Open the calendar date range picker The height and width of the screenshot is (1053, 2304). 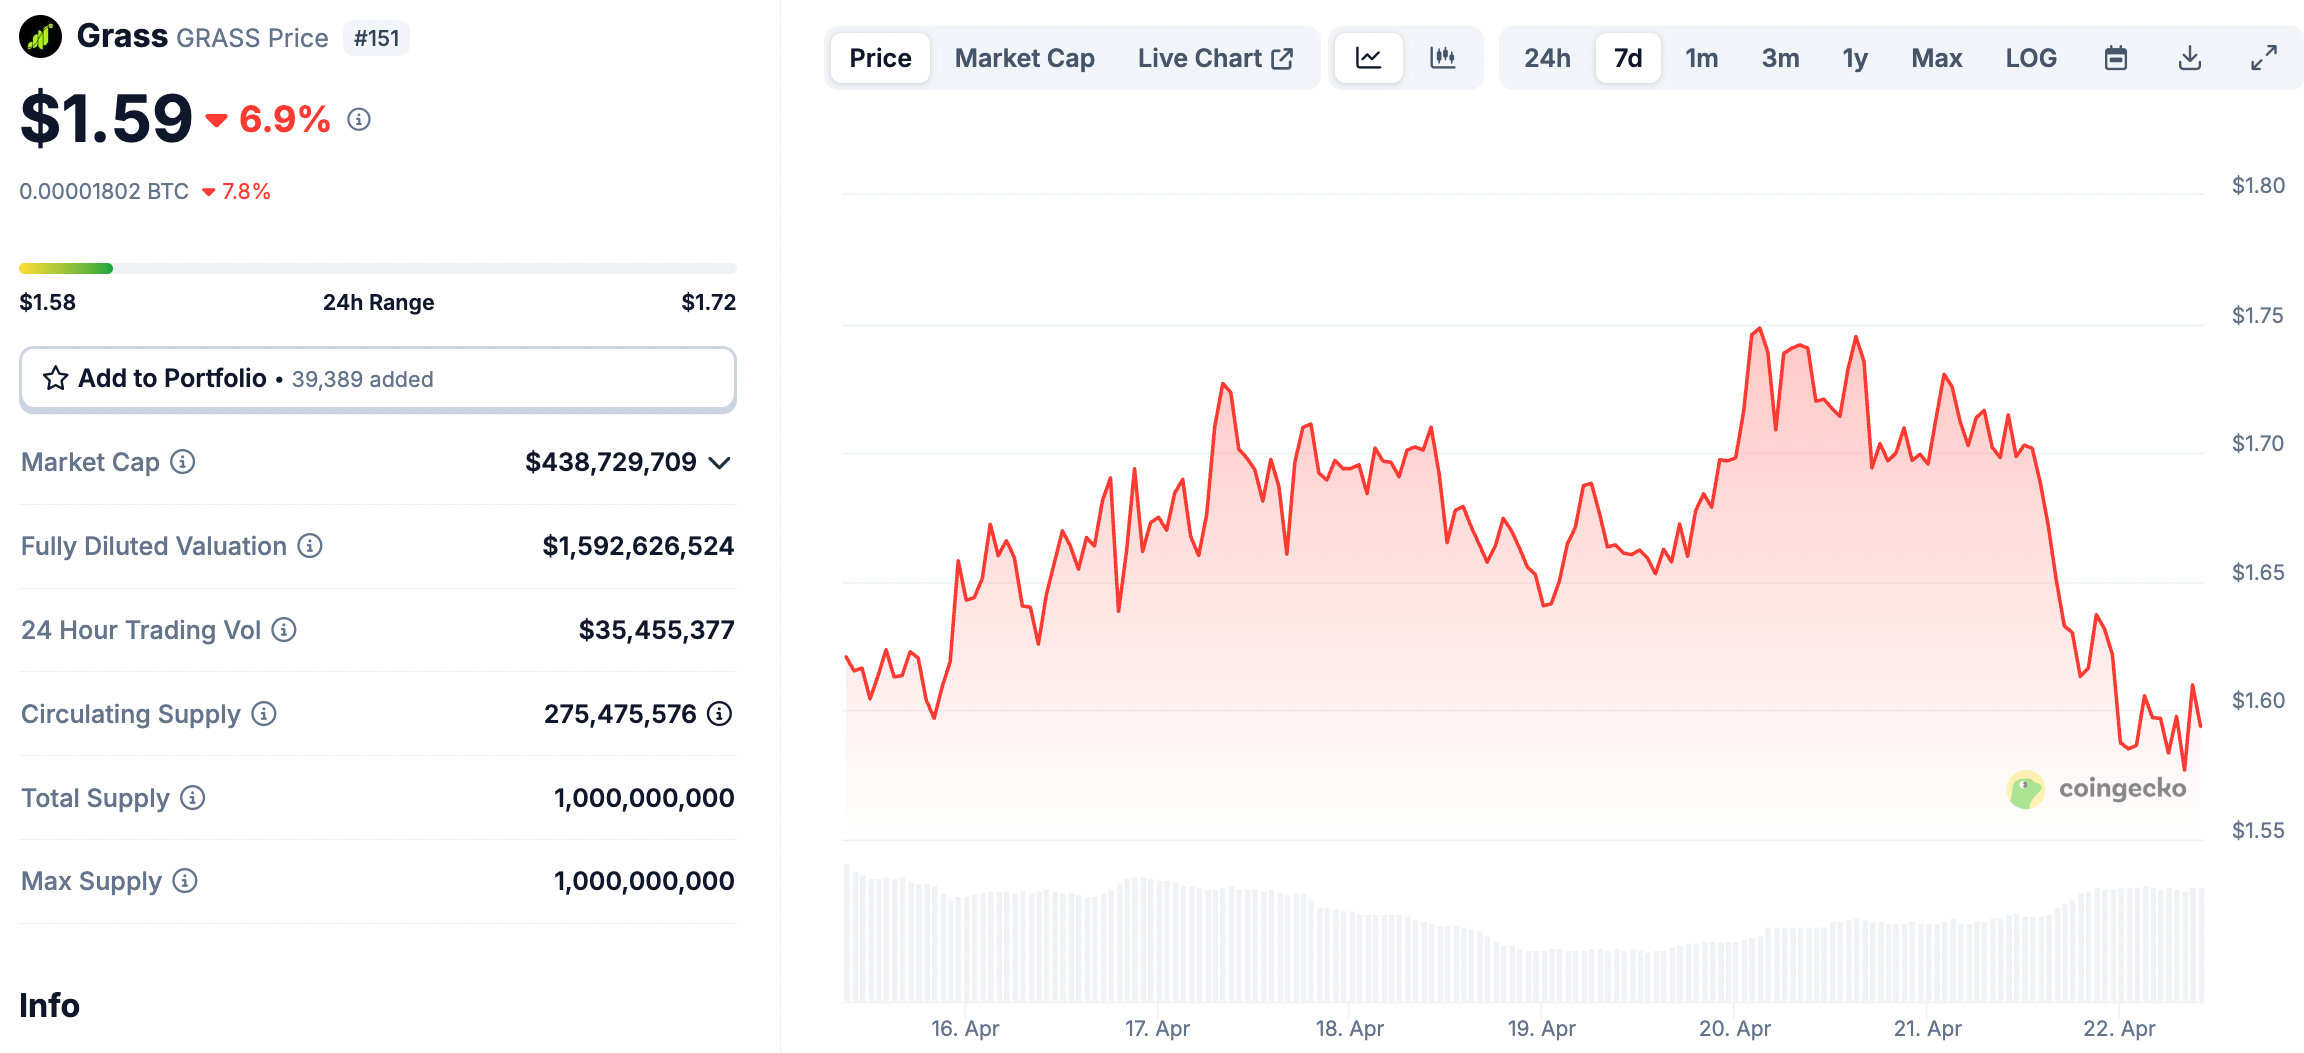point(2116,58)
